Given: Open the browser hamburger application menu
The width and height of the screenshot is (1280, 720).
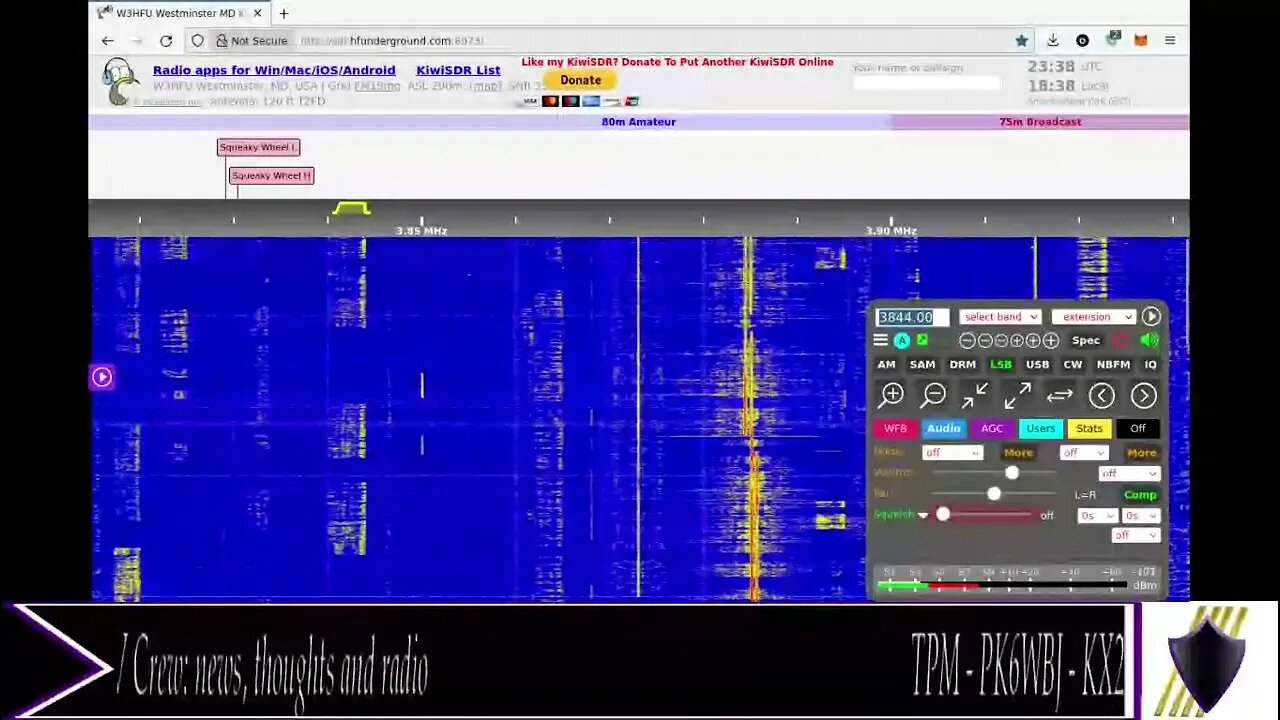Looking at the screenshot, I should click(x=1170, y=41).
